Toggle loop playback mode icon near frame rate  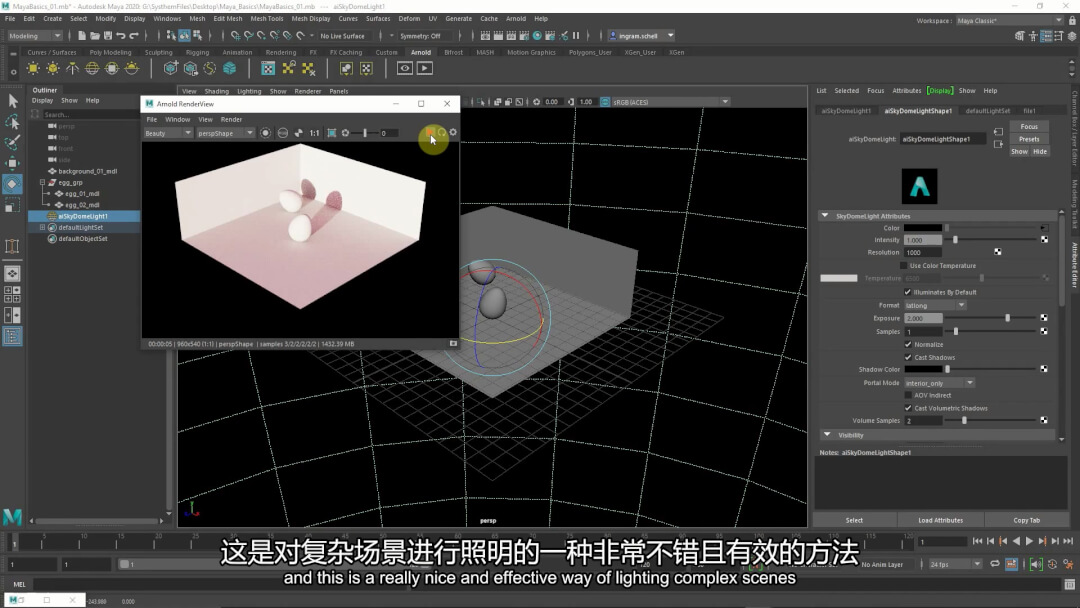[x=995, y=564]
